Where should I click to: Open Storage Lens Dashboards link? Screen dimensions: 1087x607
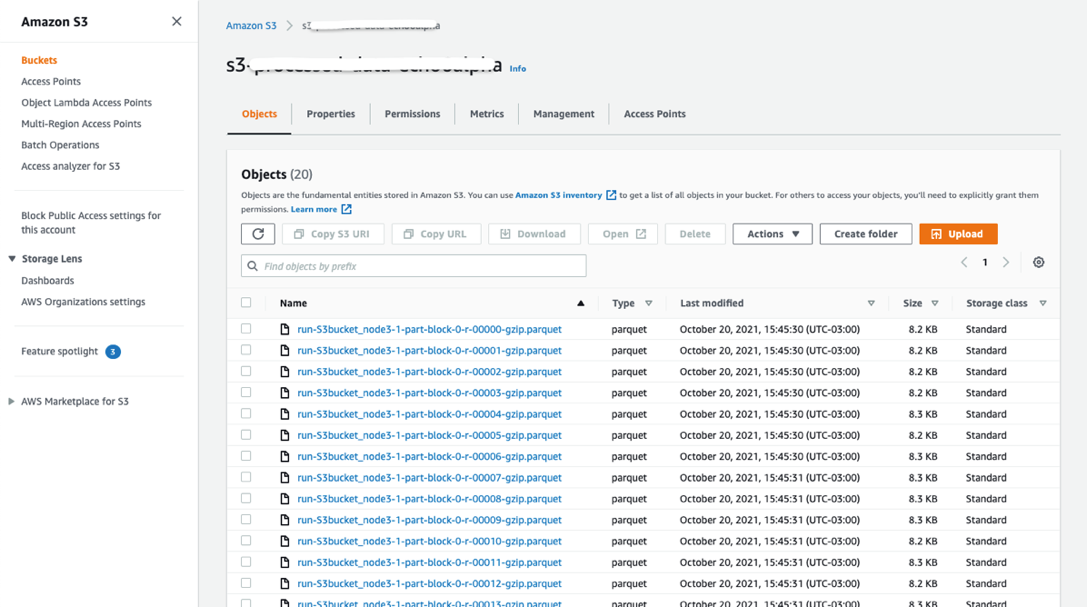(47, 281)
